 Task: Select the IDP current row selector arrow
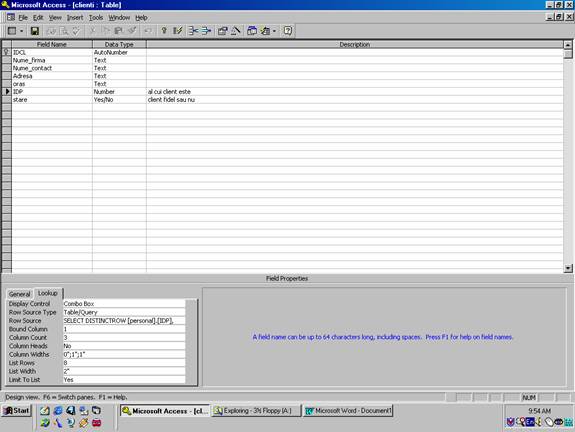pyautogui.click(x=7, y=92)
